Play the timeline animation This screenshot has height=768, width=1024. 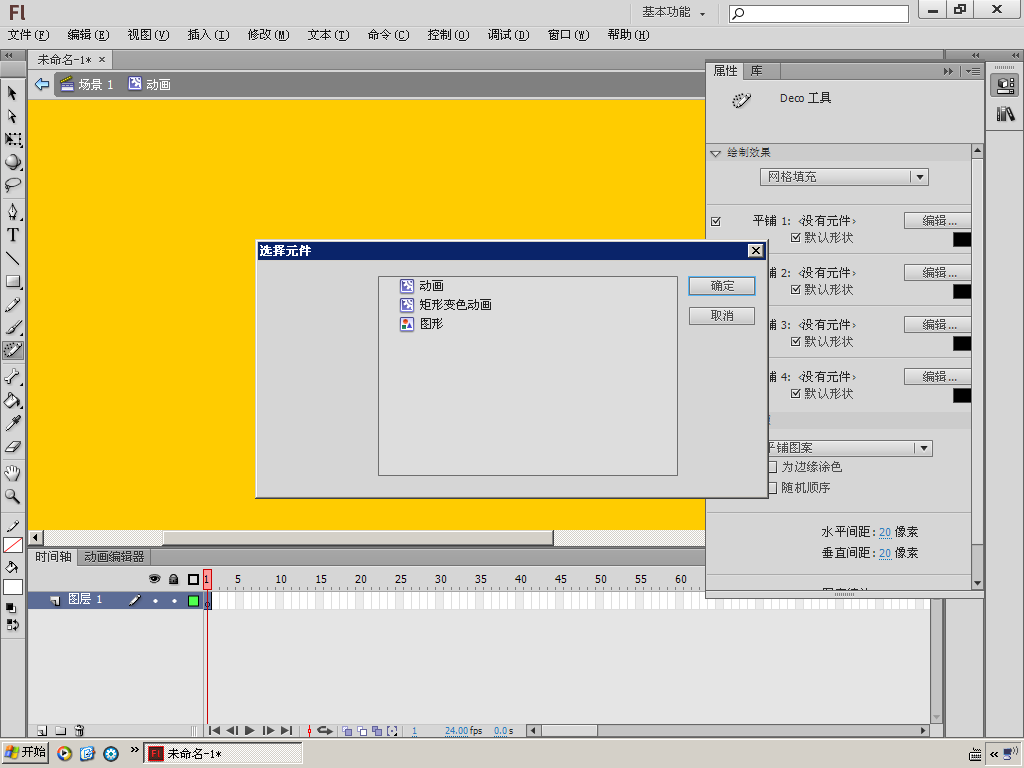tap(249, 731)
